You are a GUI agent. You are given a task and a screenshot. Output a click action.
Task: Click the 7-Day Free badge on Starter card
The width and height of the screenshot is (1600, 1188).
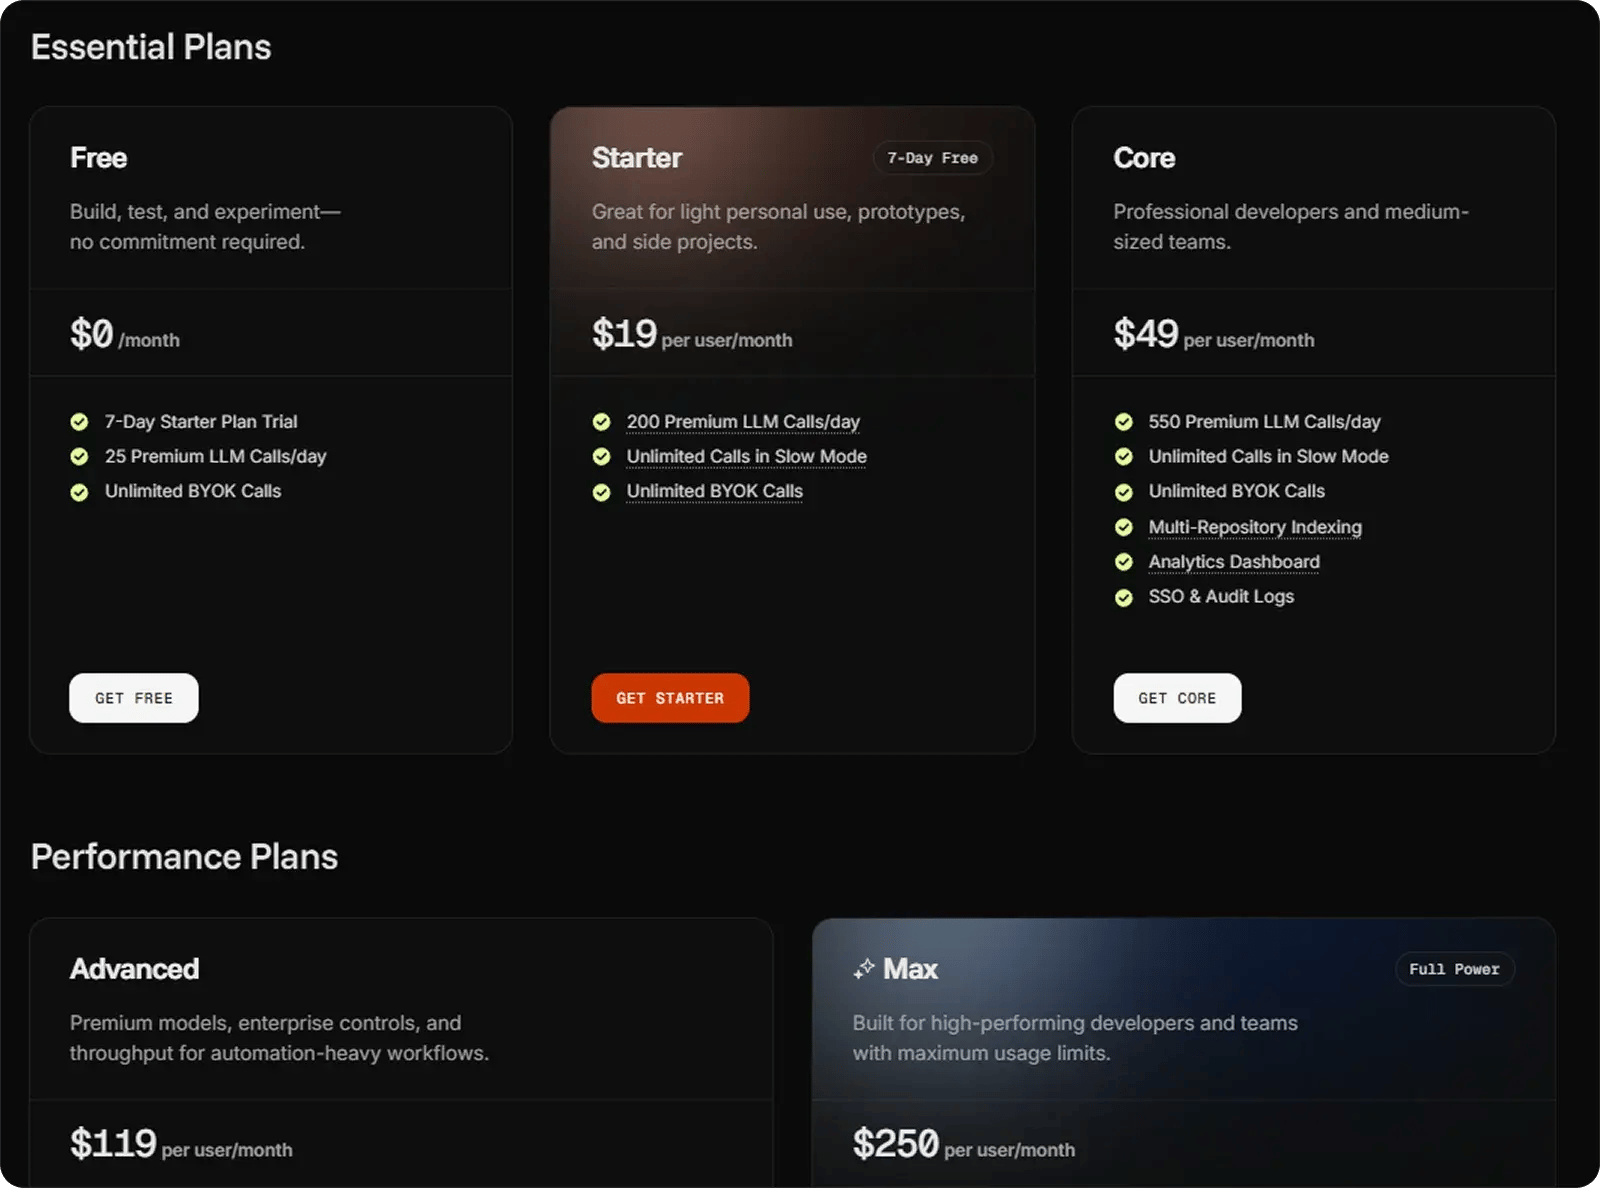click(x=932, y=157)
